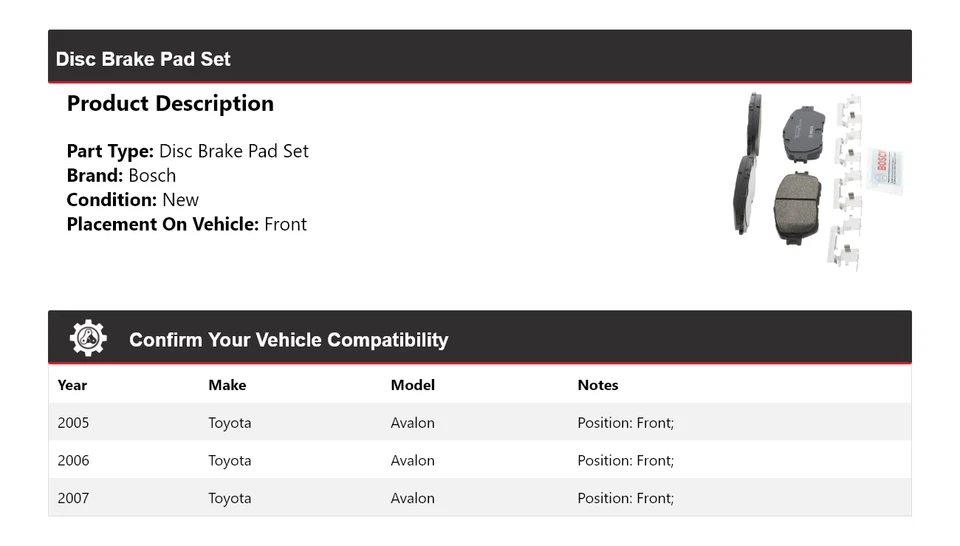Click Toyota in the 2005 row
The image size is (960, 546).
(x=229, y=423)
